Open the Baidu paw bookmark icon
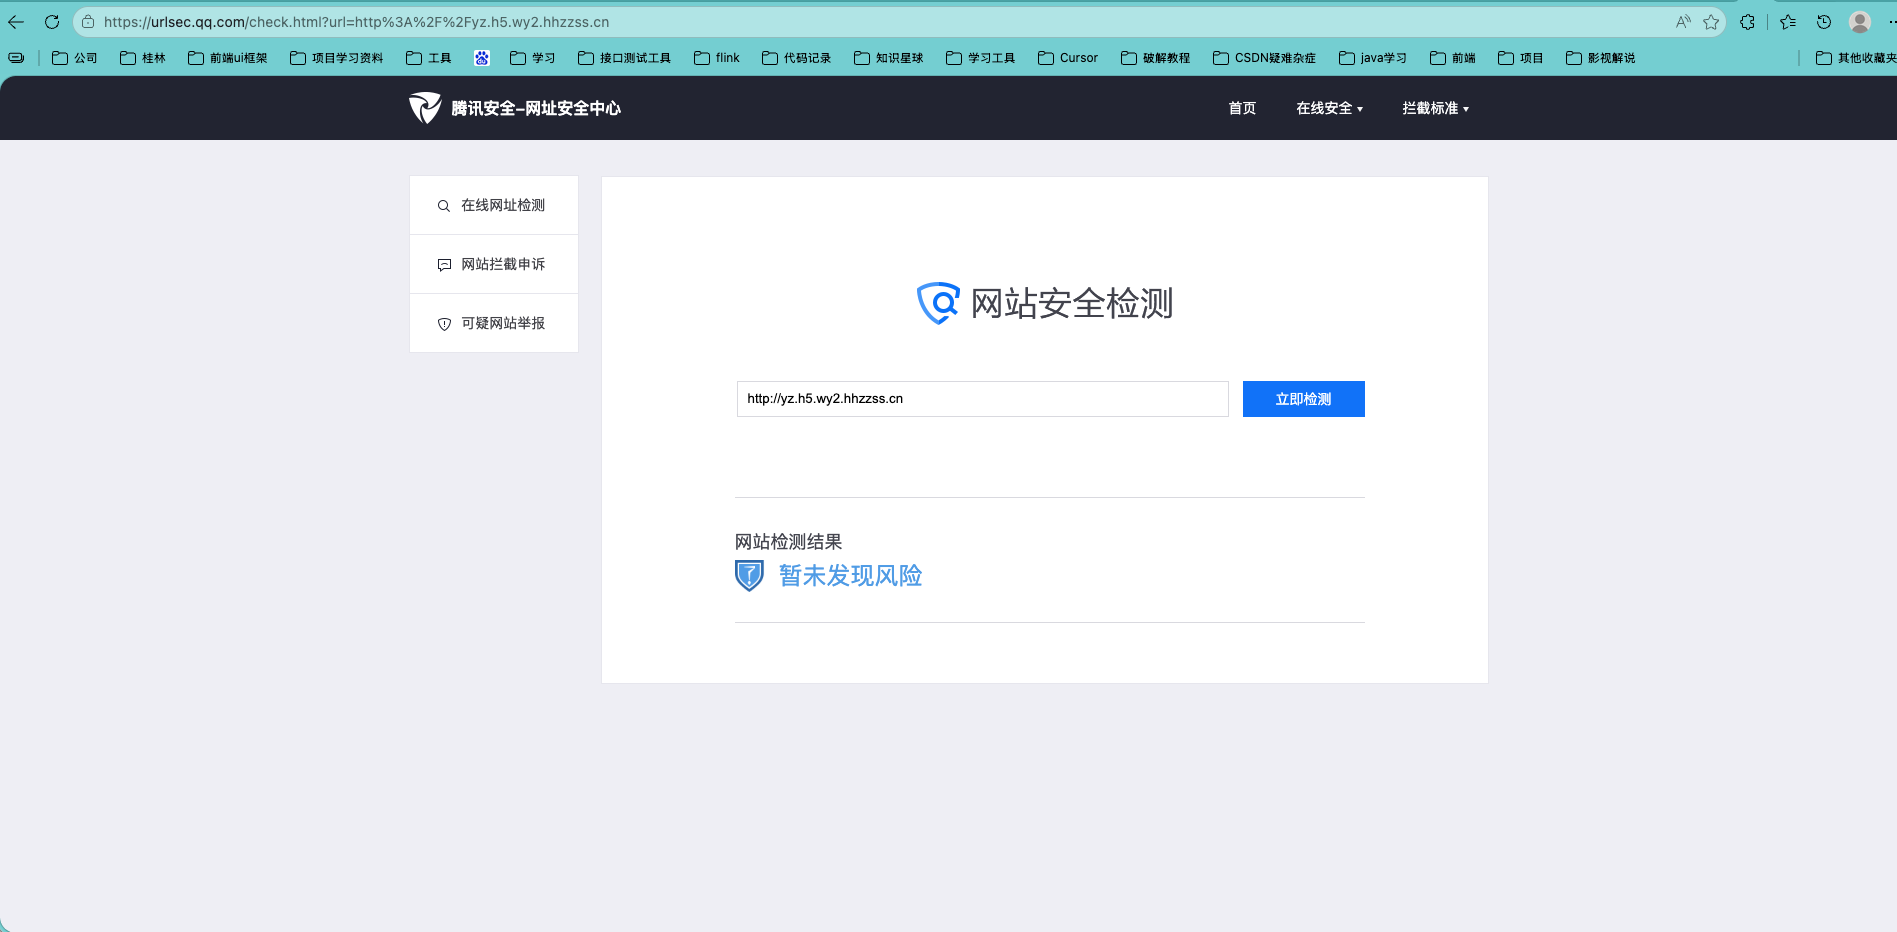 point(482,58)
